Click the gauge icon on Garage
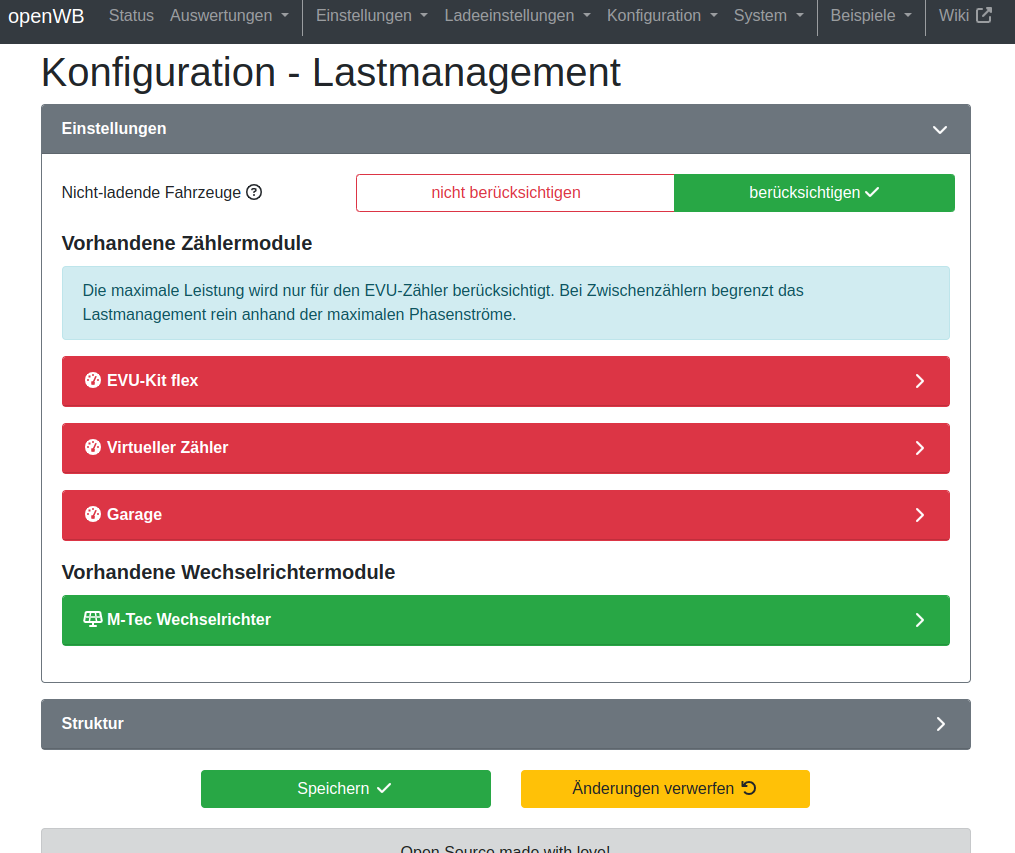The width and height of the screenshot is (1015, 853). (x=93, y=515)
